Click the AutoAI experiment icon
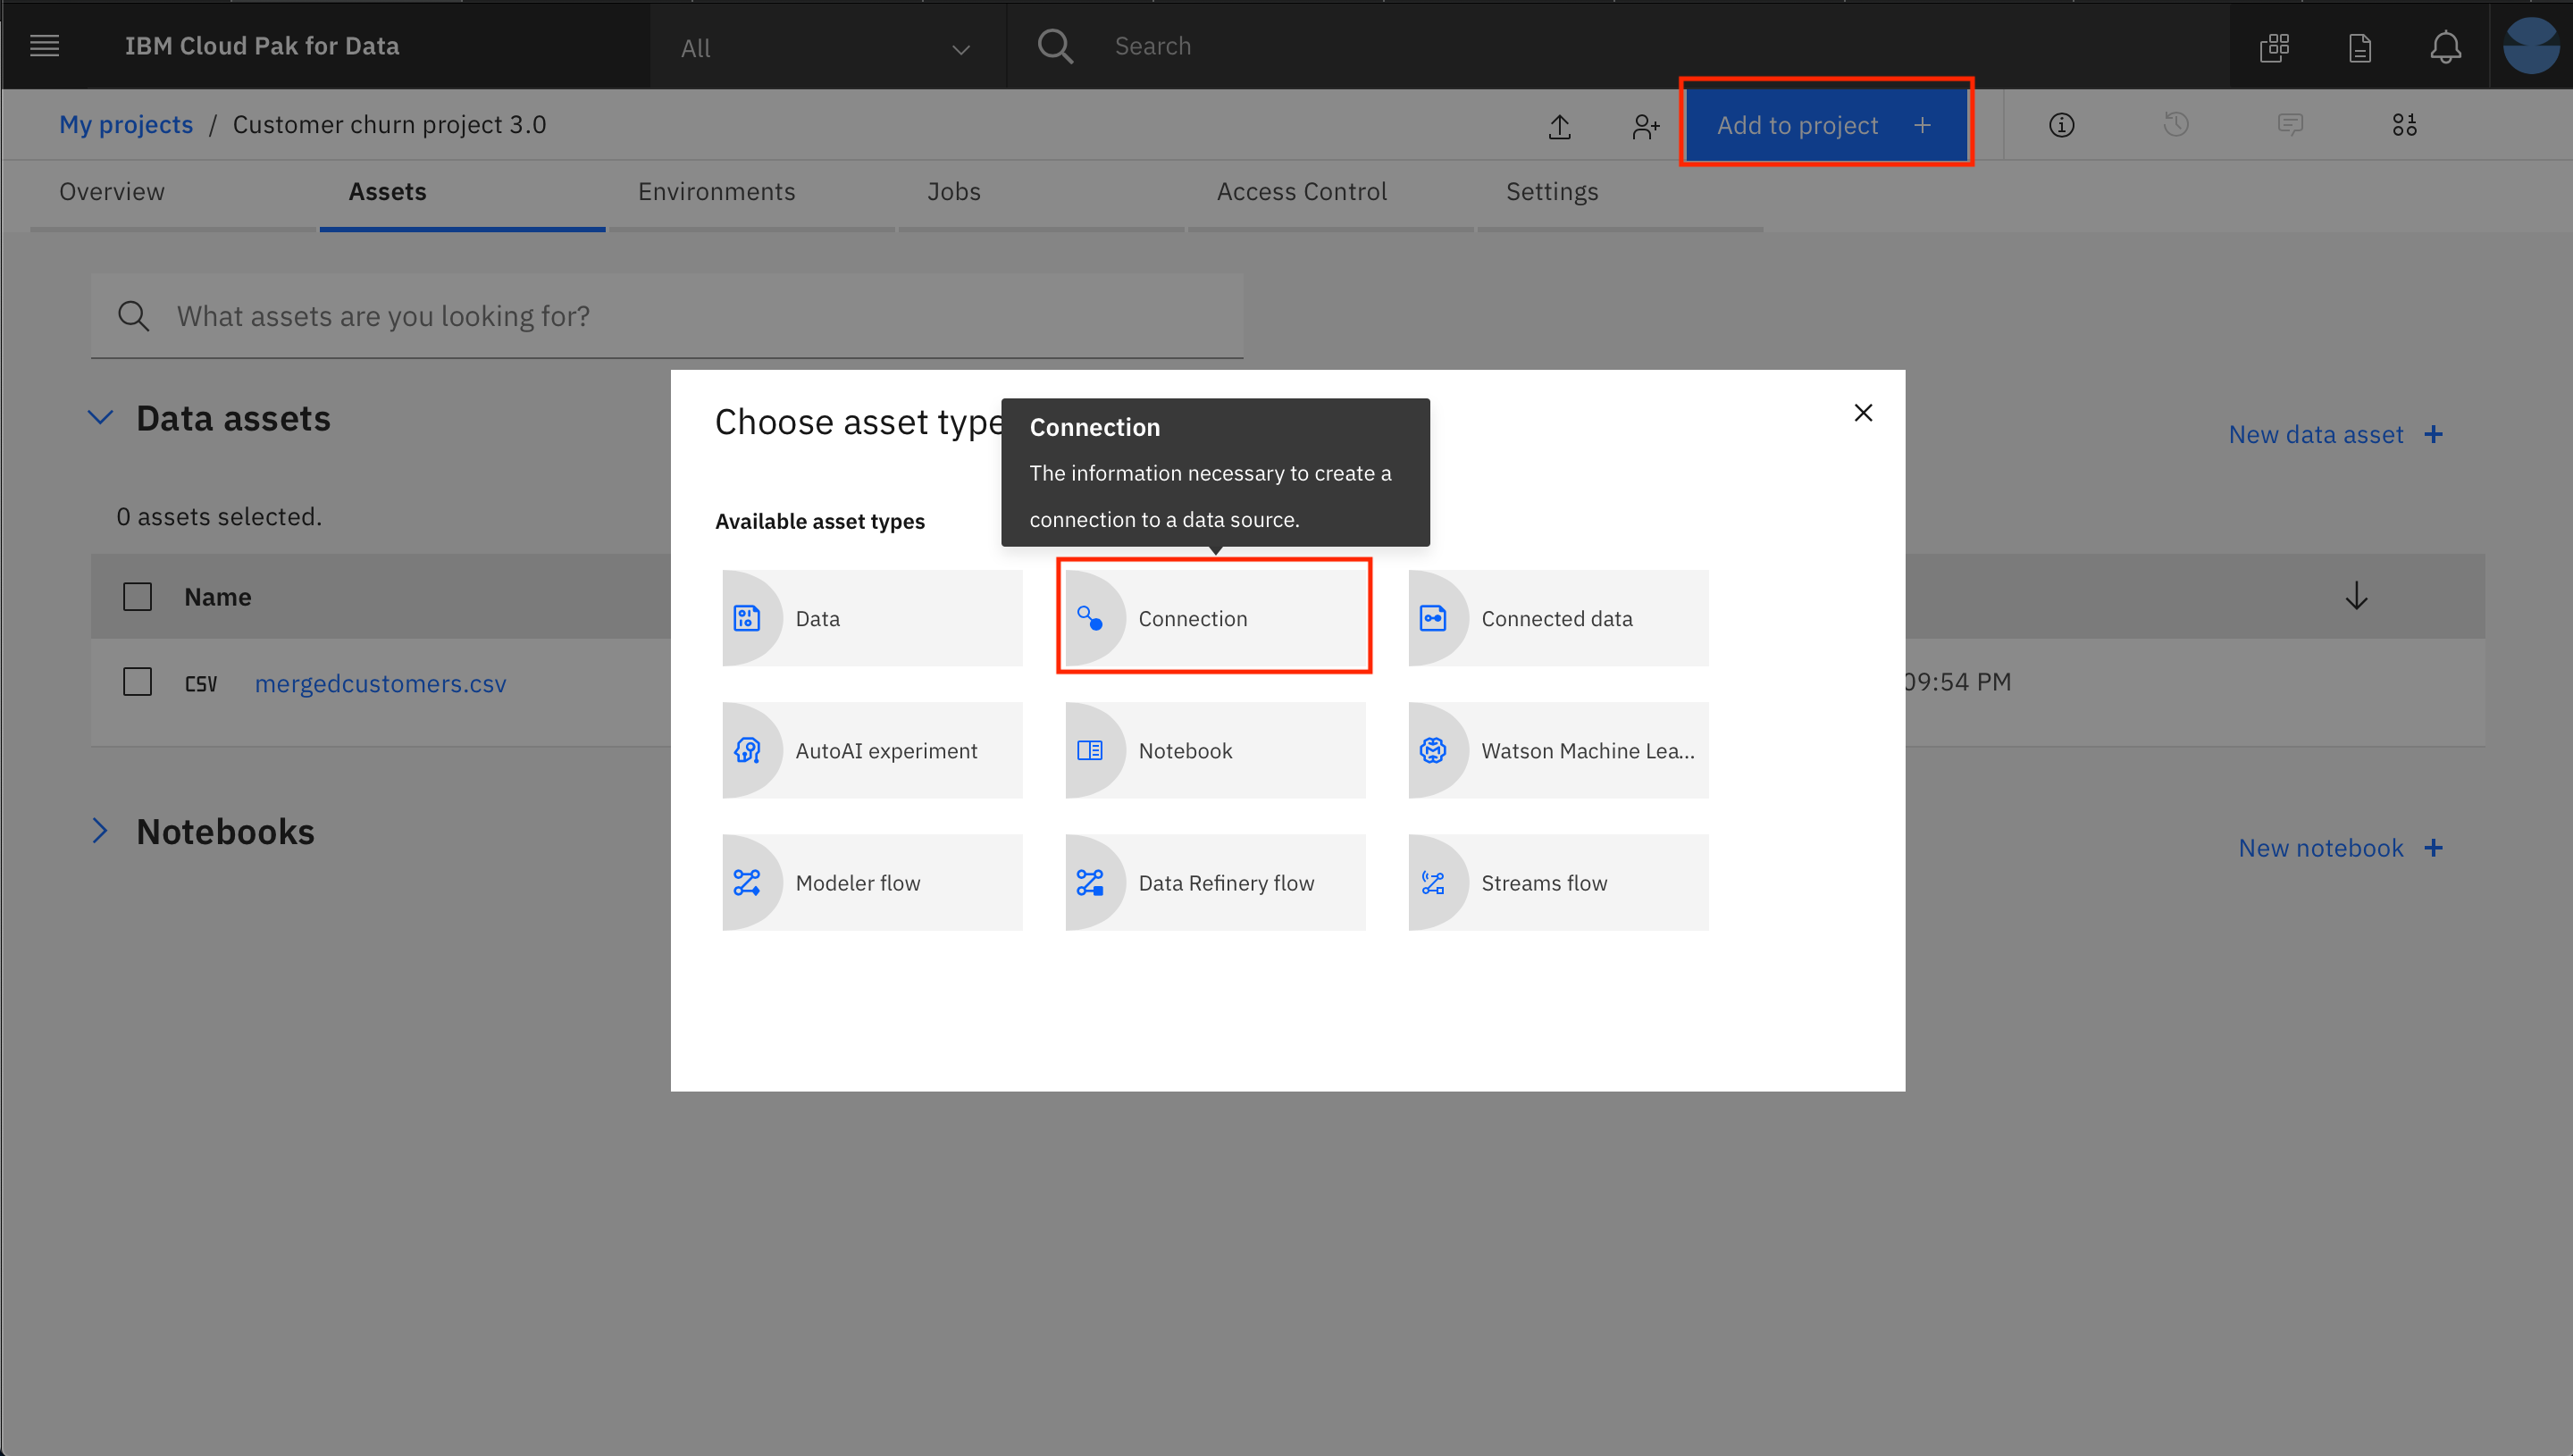This screenshot has width=2573, height=1456. coord(750,751)
